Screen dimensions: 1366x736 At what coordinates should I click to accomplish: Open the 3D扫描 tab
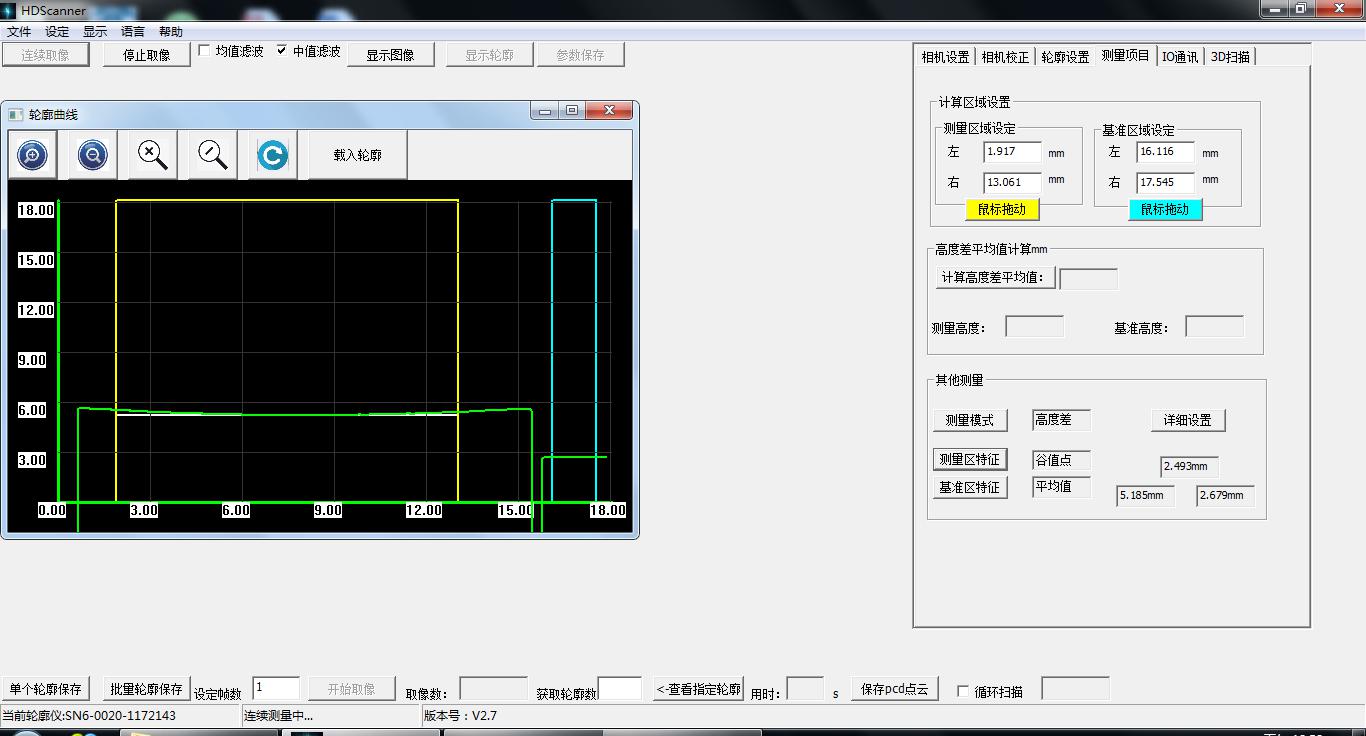pos(1230,57)
